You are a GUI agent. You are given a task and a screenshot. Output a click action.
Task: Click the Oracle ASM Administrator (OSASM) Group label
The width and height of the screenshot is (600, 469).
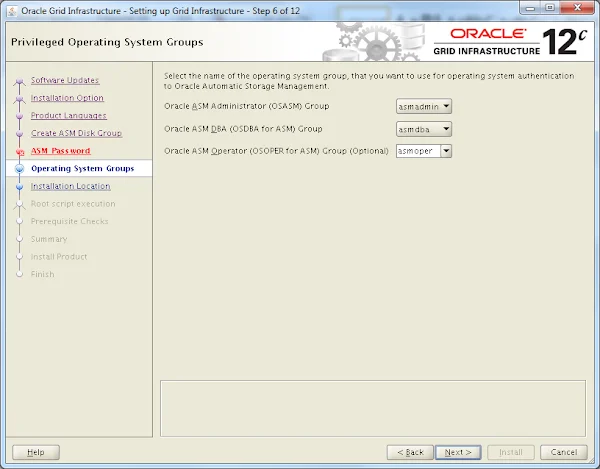pyautogui.click(x=246, y=106)
